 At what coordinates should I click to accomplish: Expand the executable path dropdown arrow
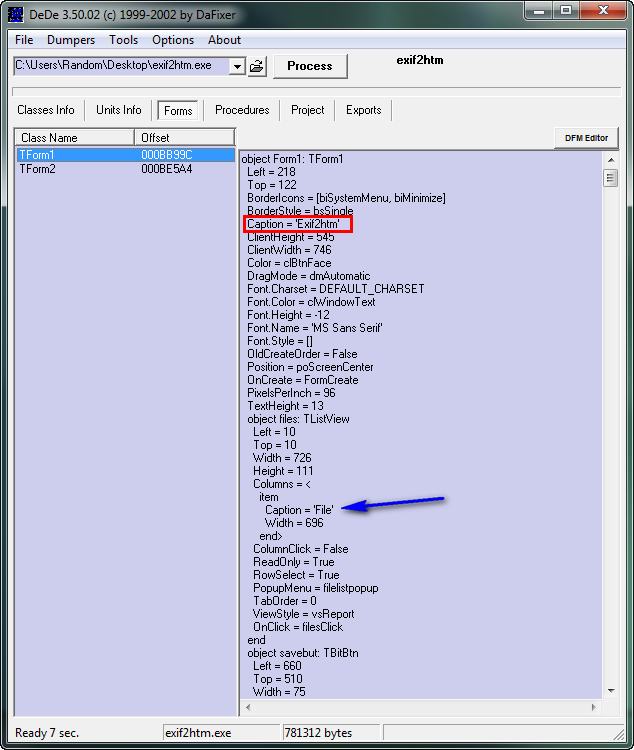(237, 66)
